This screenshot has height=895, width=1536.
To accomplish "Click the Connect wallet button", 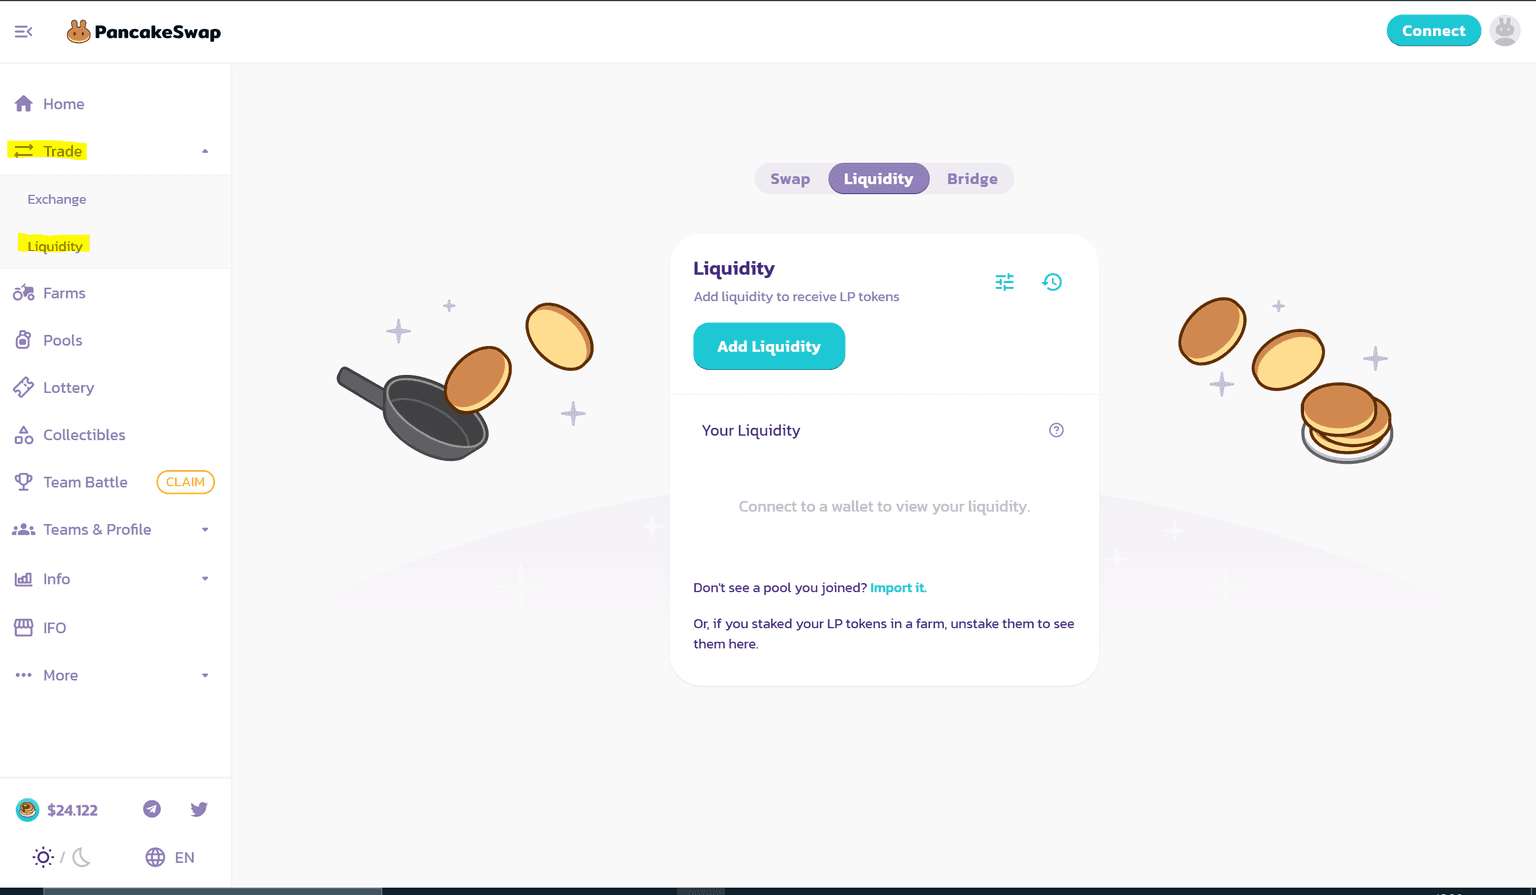I will pyautogui.click(x=1433, y=31).
